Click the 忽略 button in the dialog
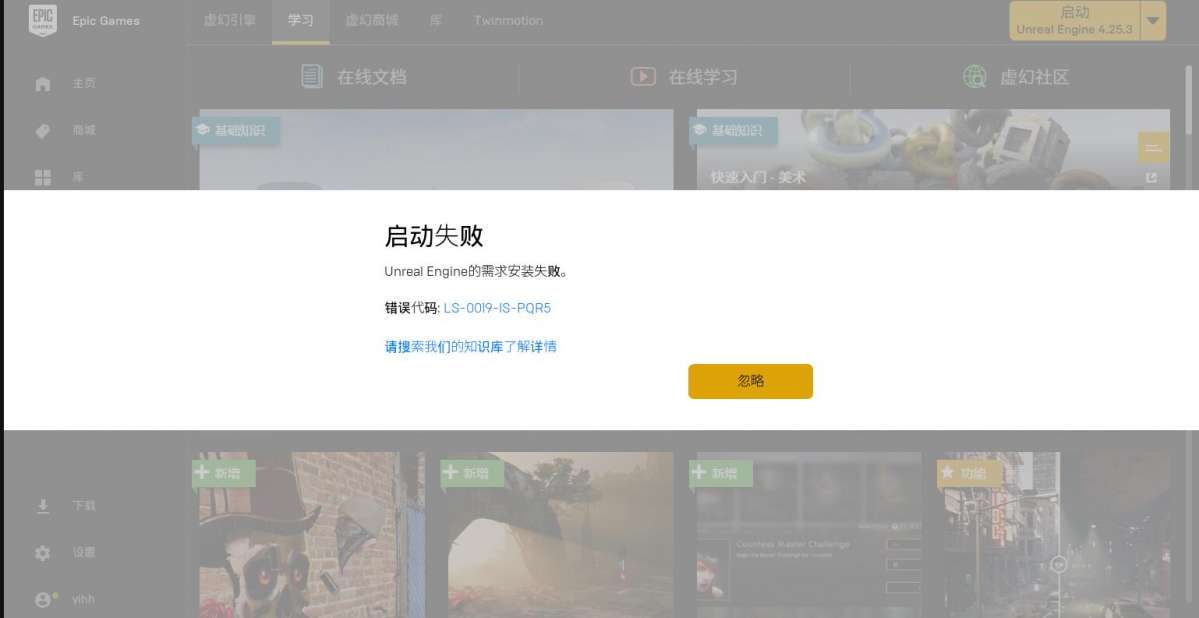 pyautogui.click(x=750, y=381)
